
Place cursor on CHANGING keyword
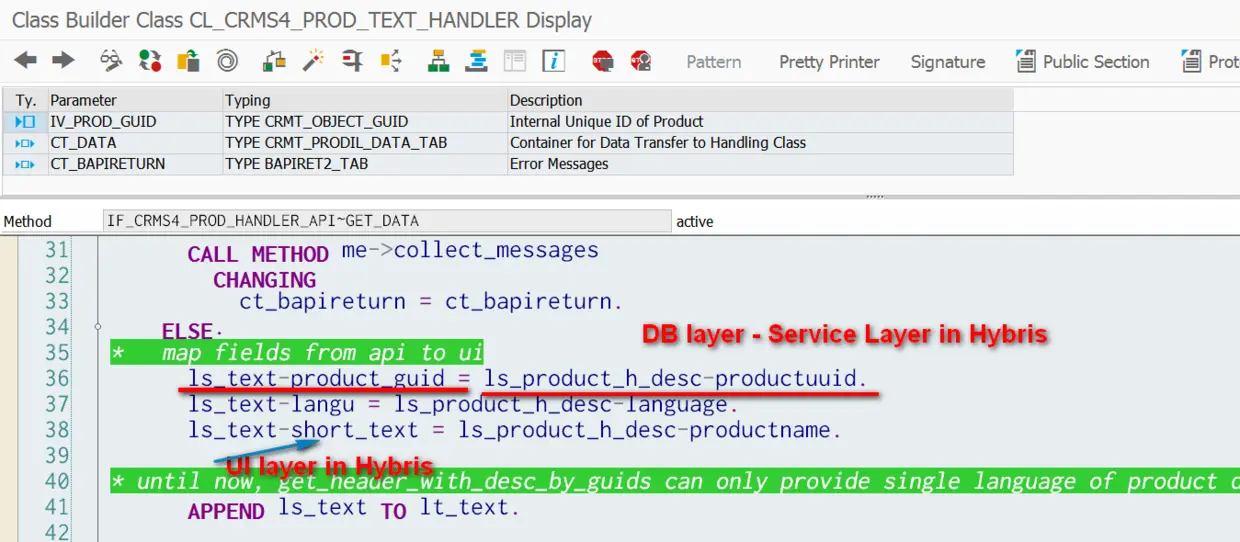(x=264, y=280)
